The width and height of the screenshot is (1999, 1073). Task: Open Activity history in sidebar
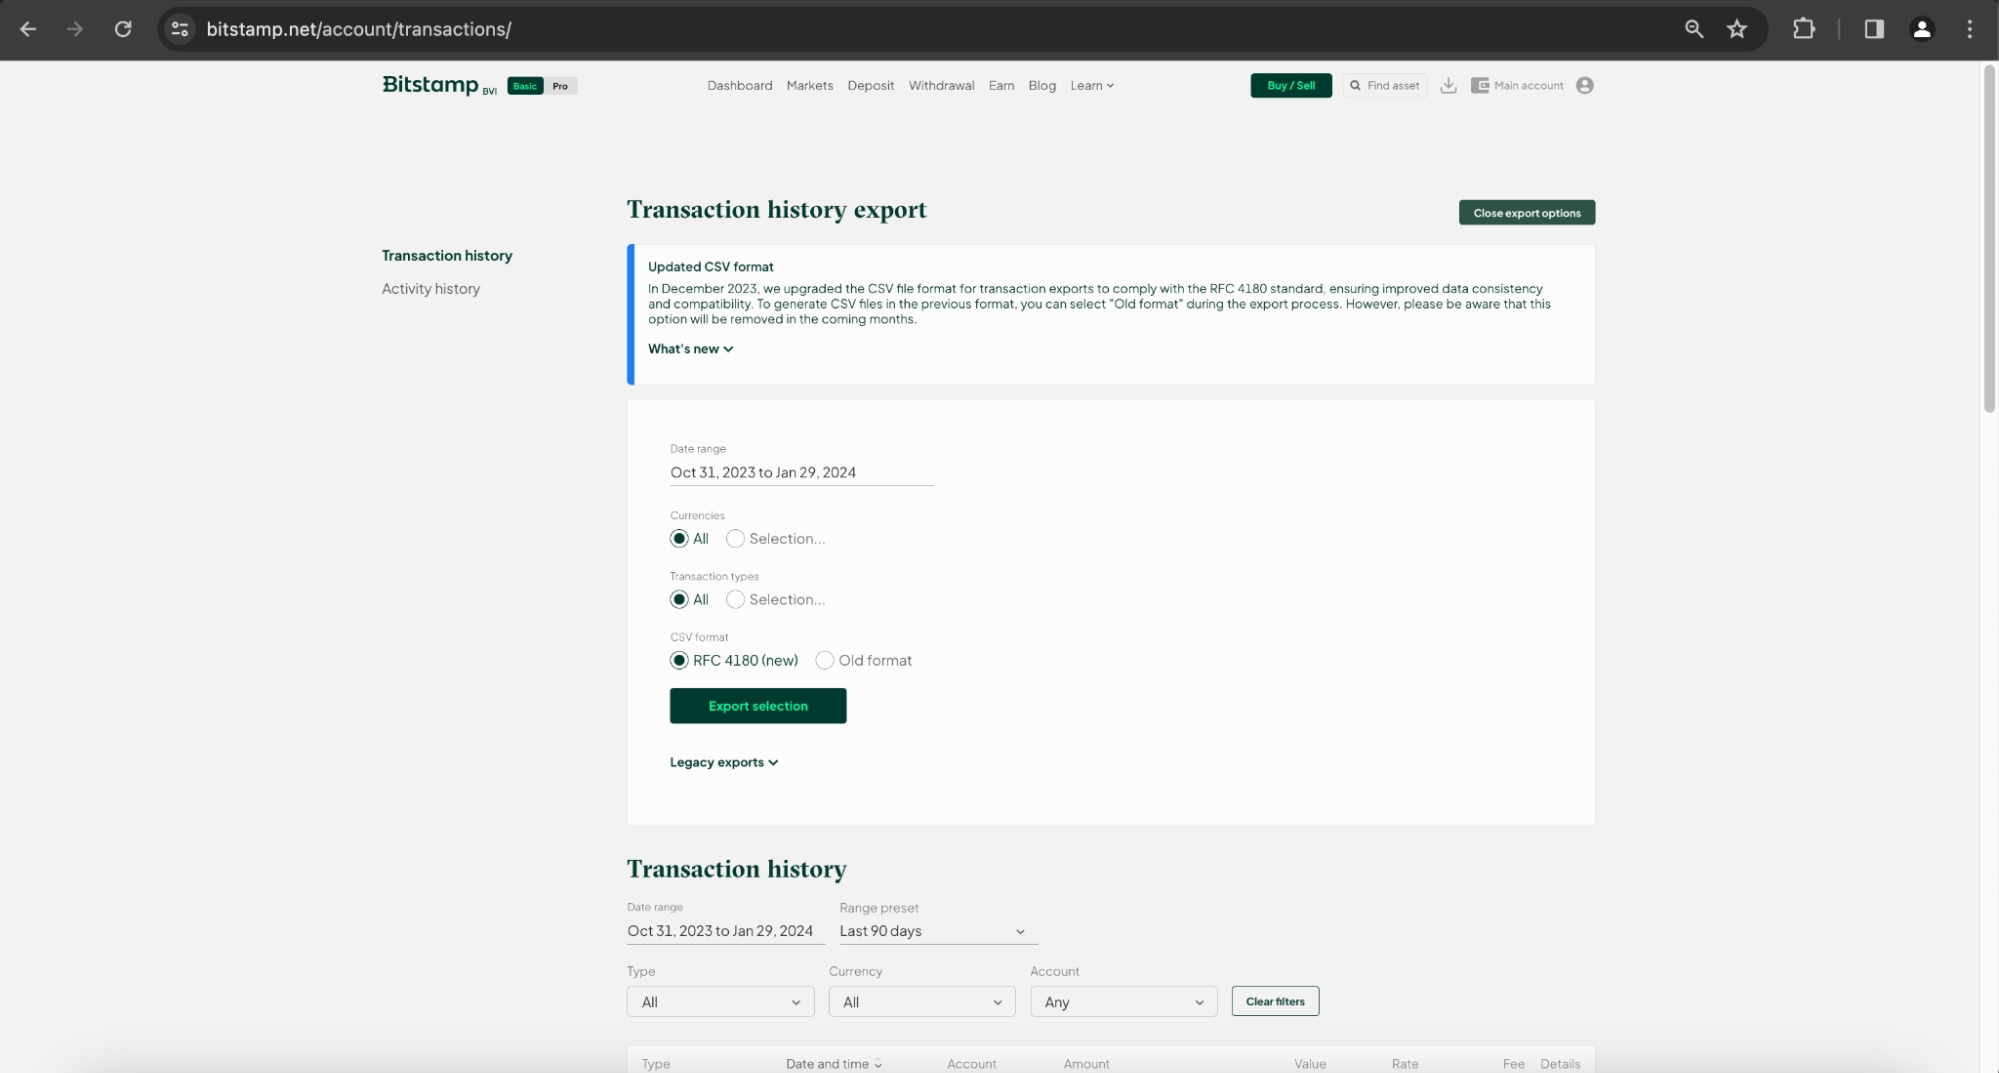click(430, 289)
